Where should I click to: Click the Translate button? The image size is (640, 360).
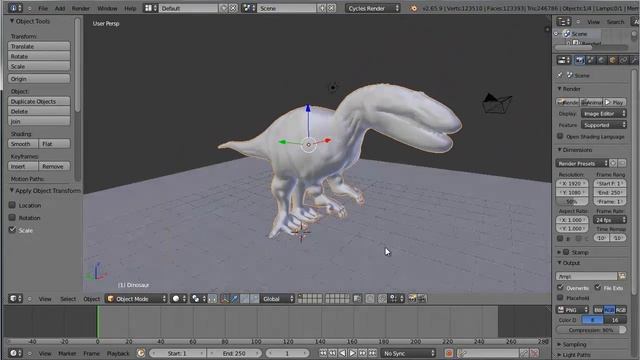click(39, 46)
